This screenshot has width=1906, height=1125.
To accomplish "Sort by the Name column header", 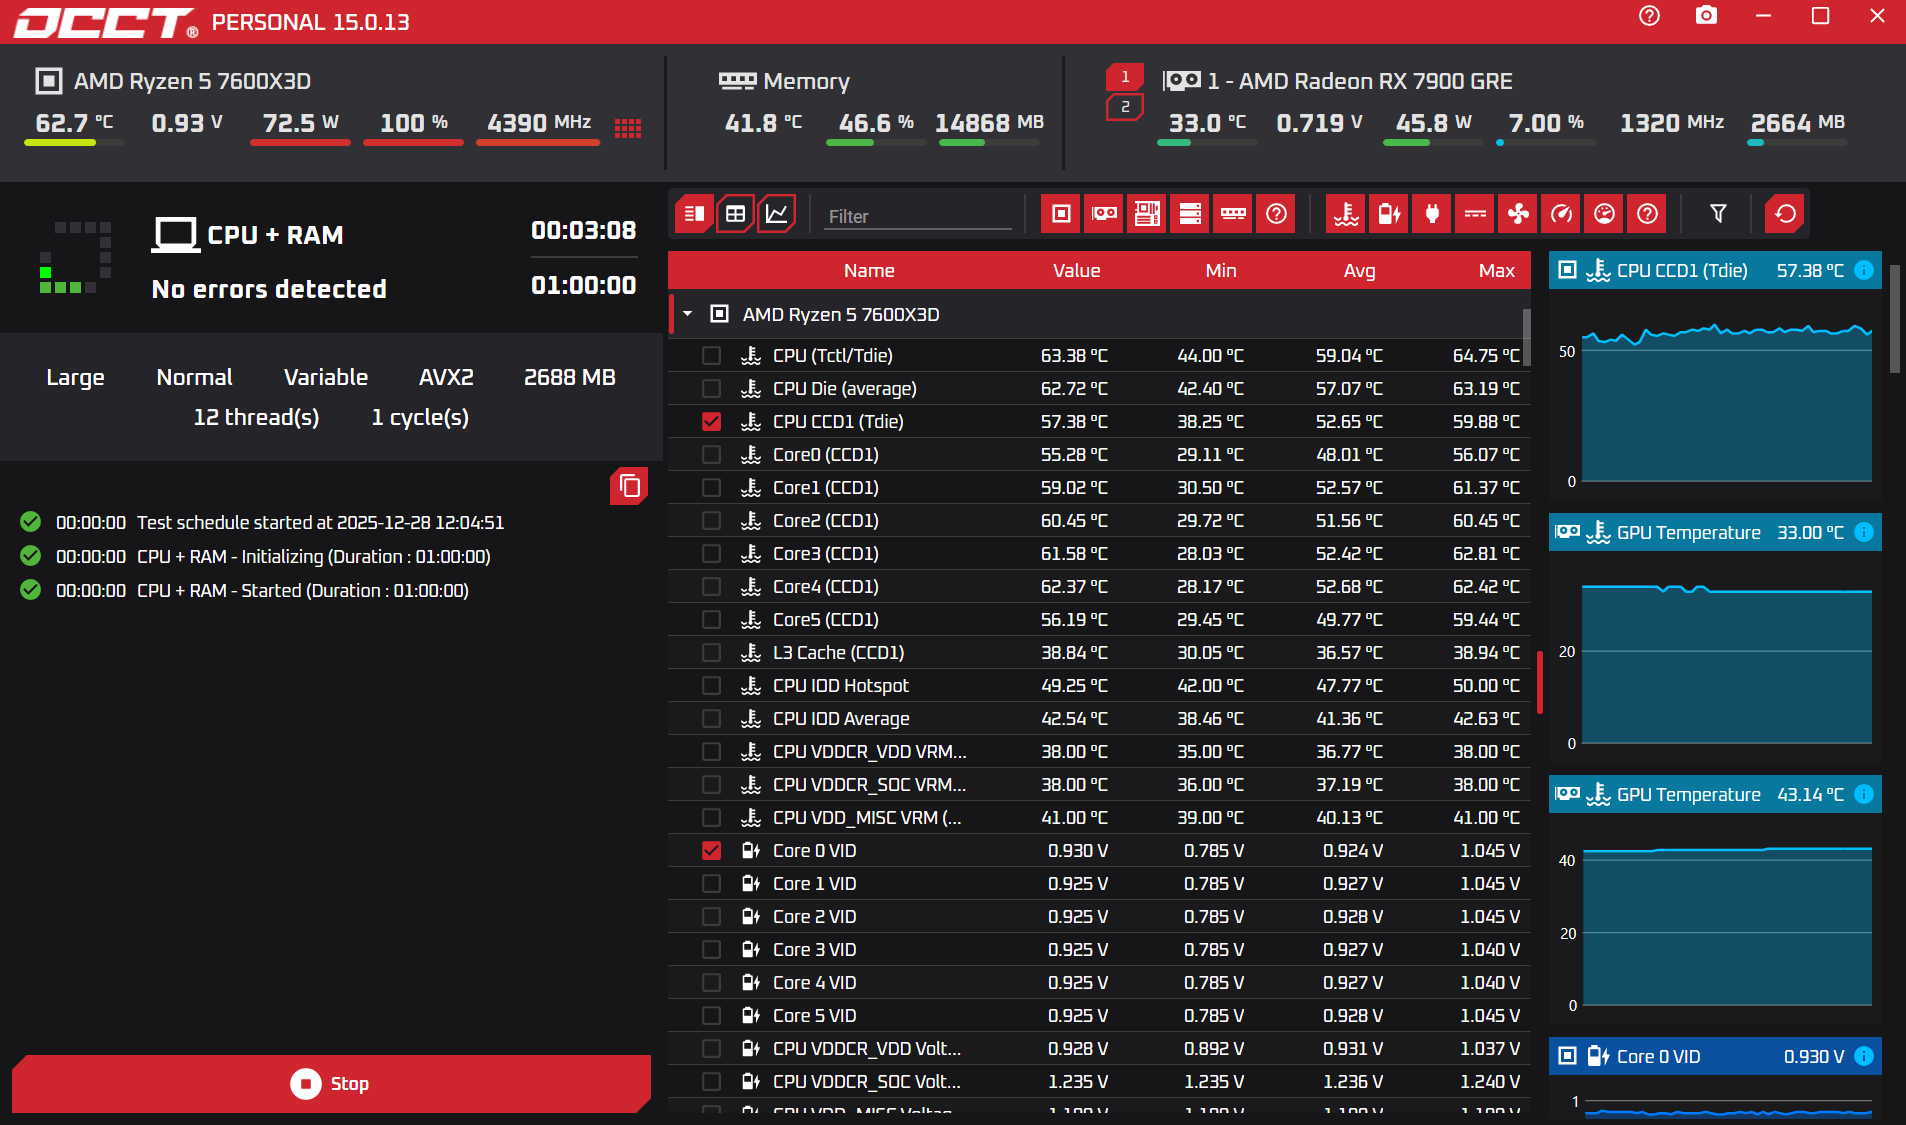I will (869, 270).
